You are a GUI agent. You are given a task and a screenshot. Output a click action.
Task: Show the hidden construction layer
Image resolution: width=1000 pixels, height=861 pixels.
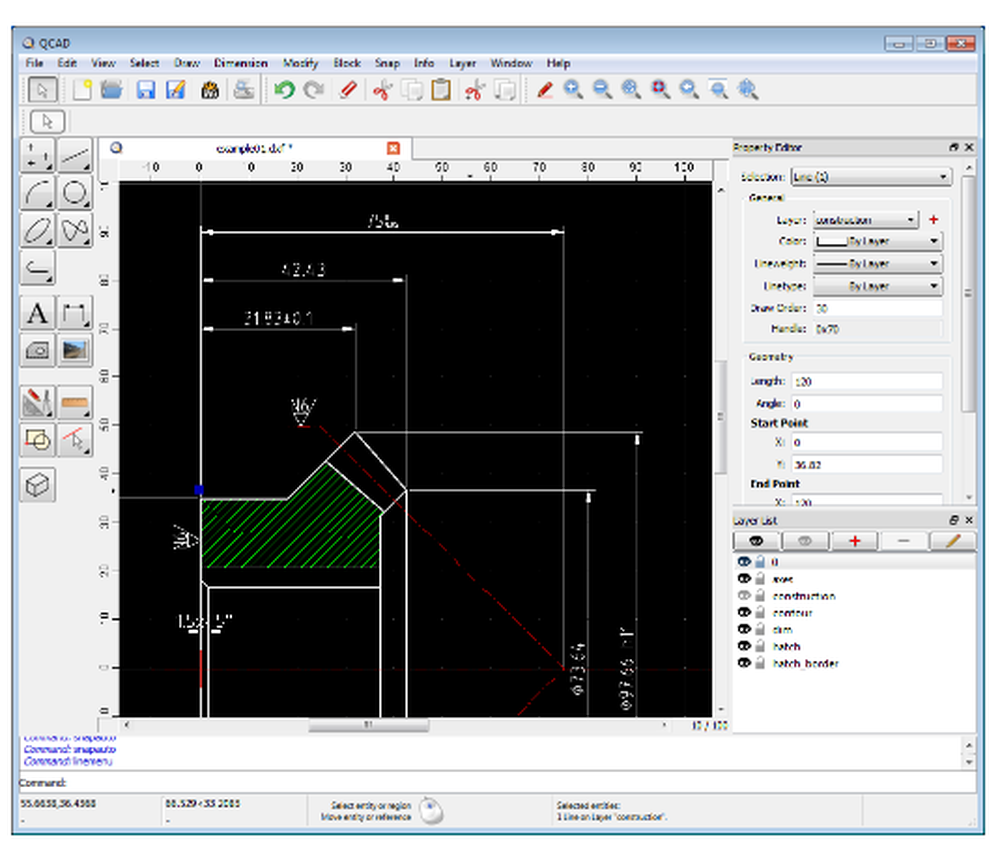tap(743, 594)
